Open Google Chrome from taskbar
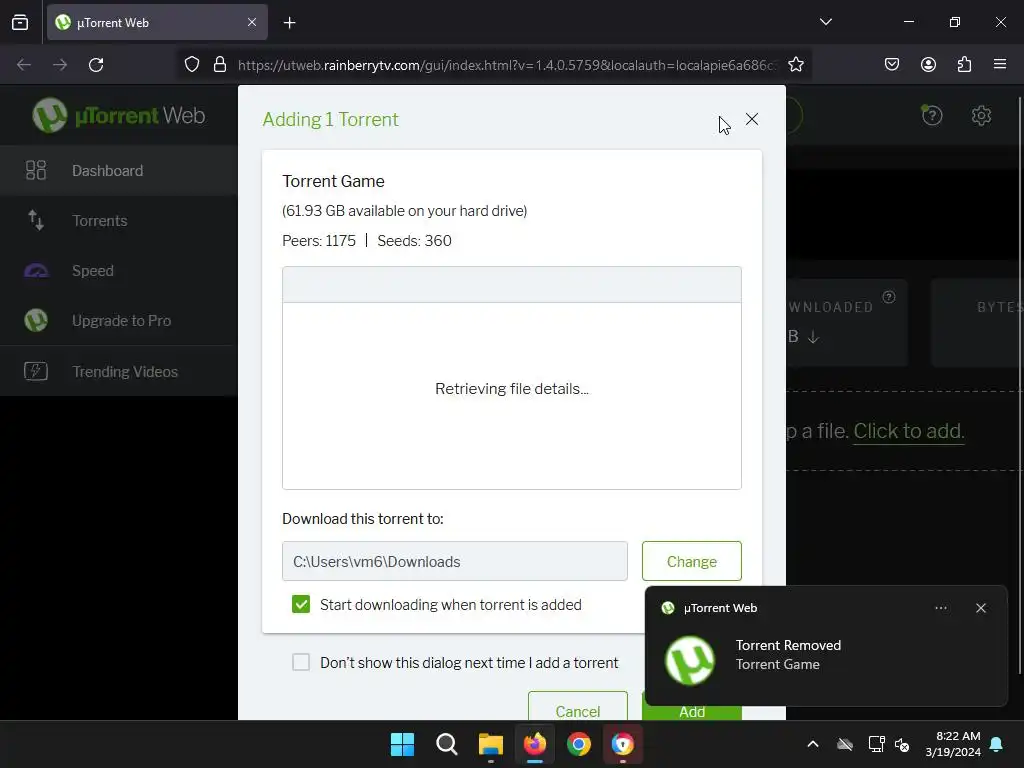The image size is (1024, 768). 579,744
